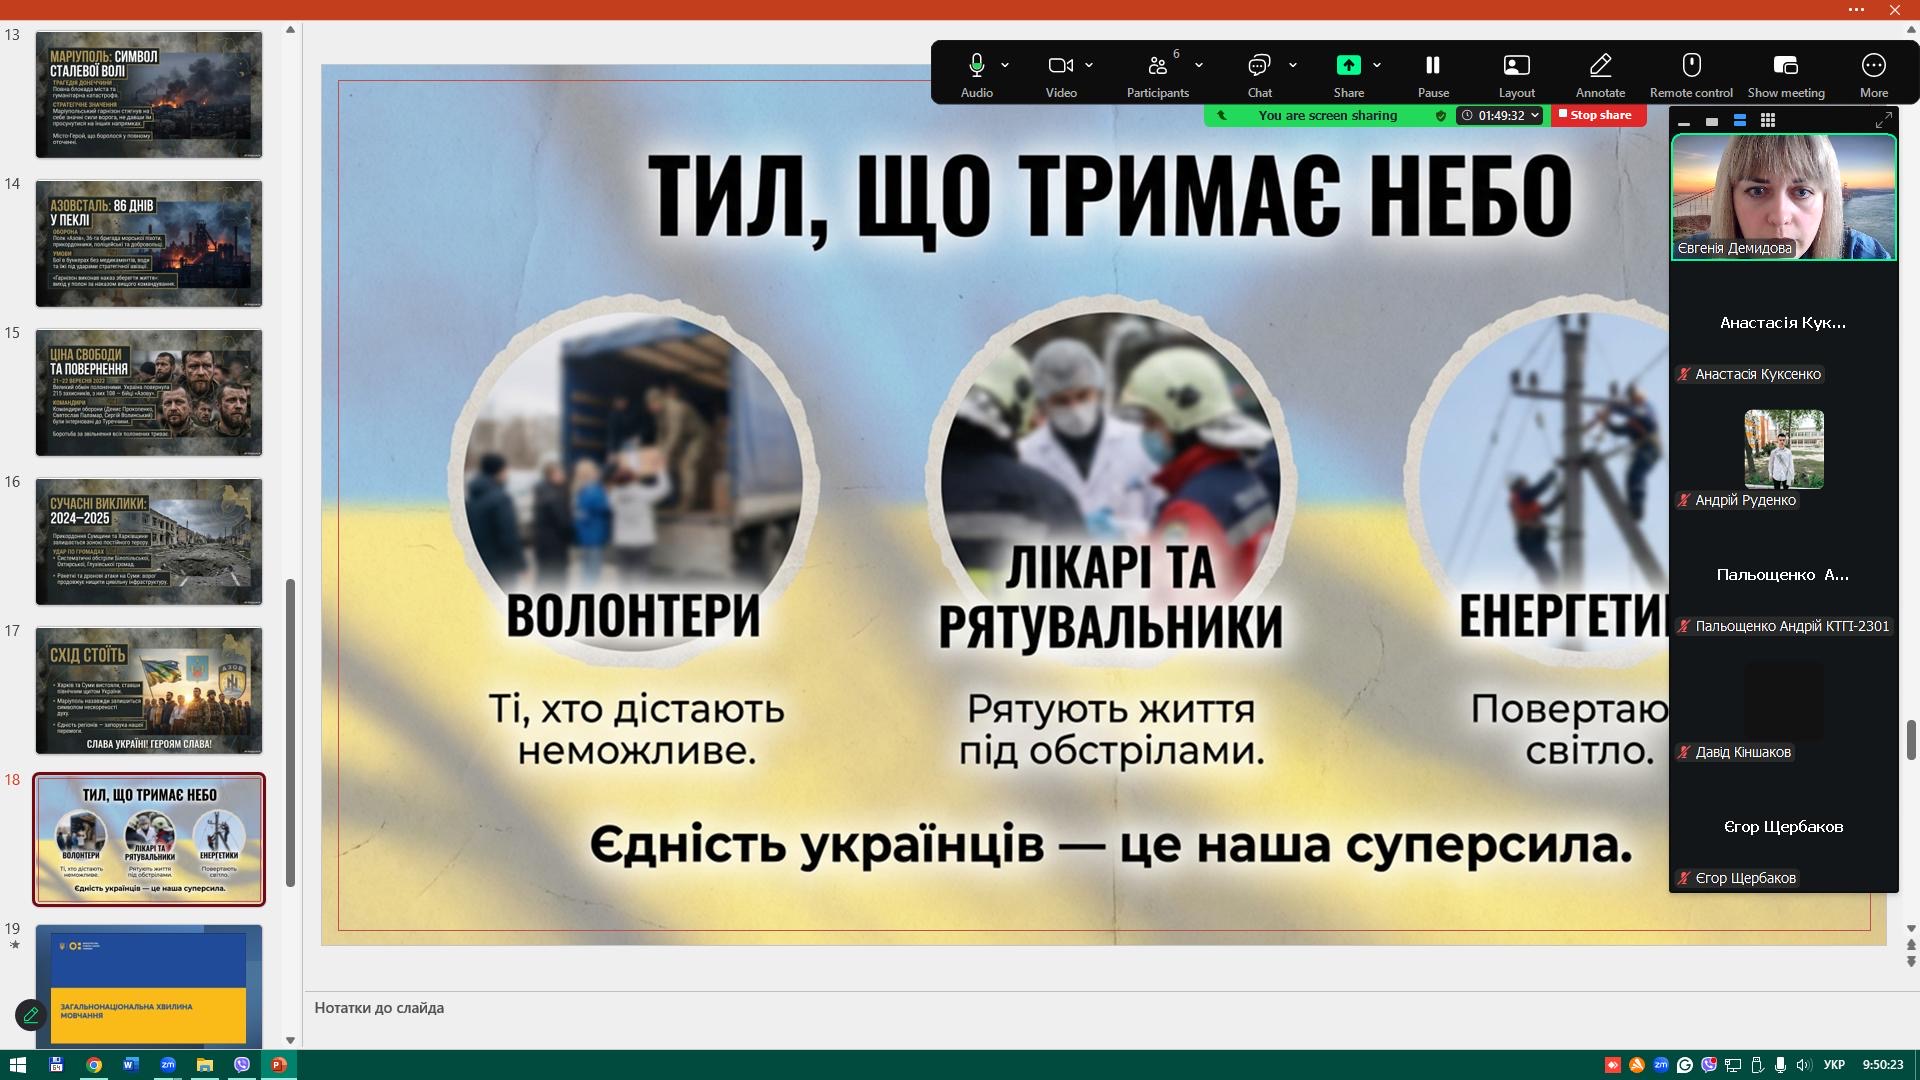Click the Remote control icon
Viewport: 1920px width, 1080px height.
pos(1691,66)
